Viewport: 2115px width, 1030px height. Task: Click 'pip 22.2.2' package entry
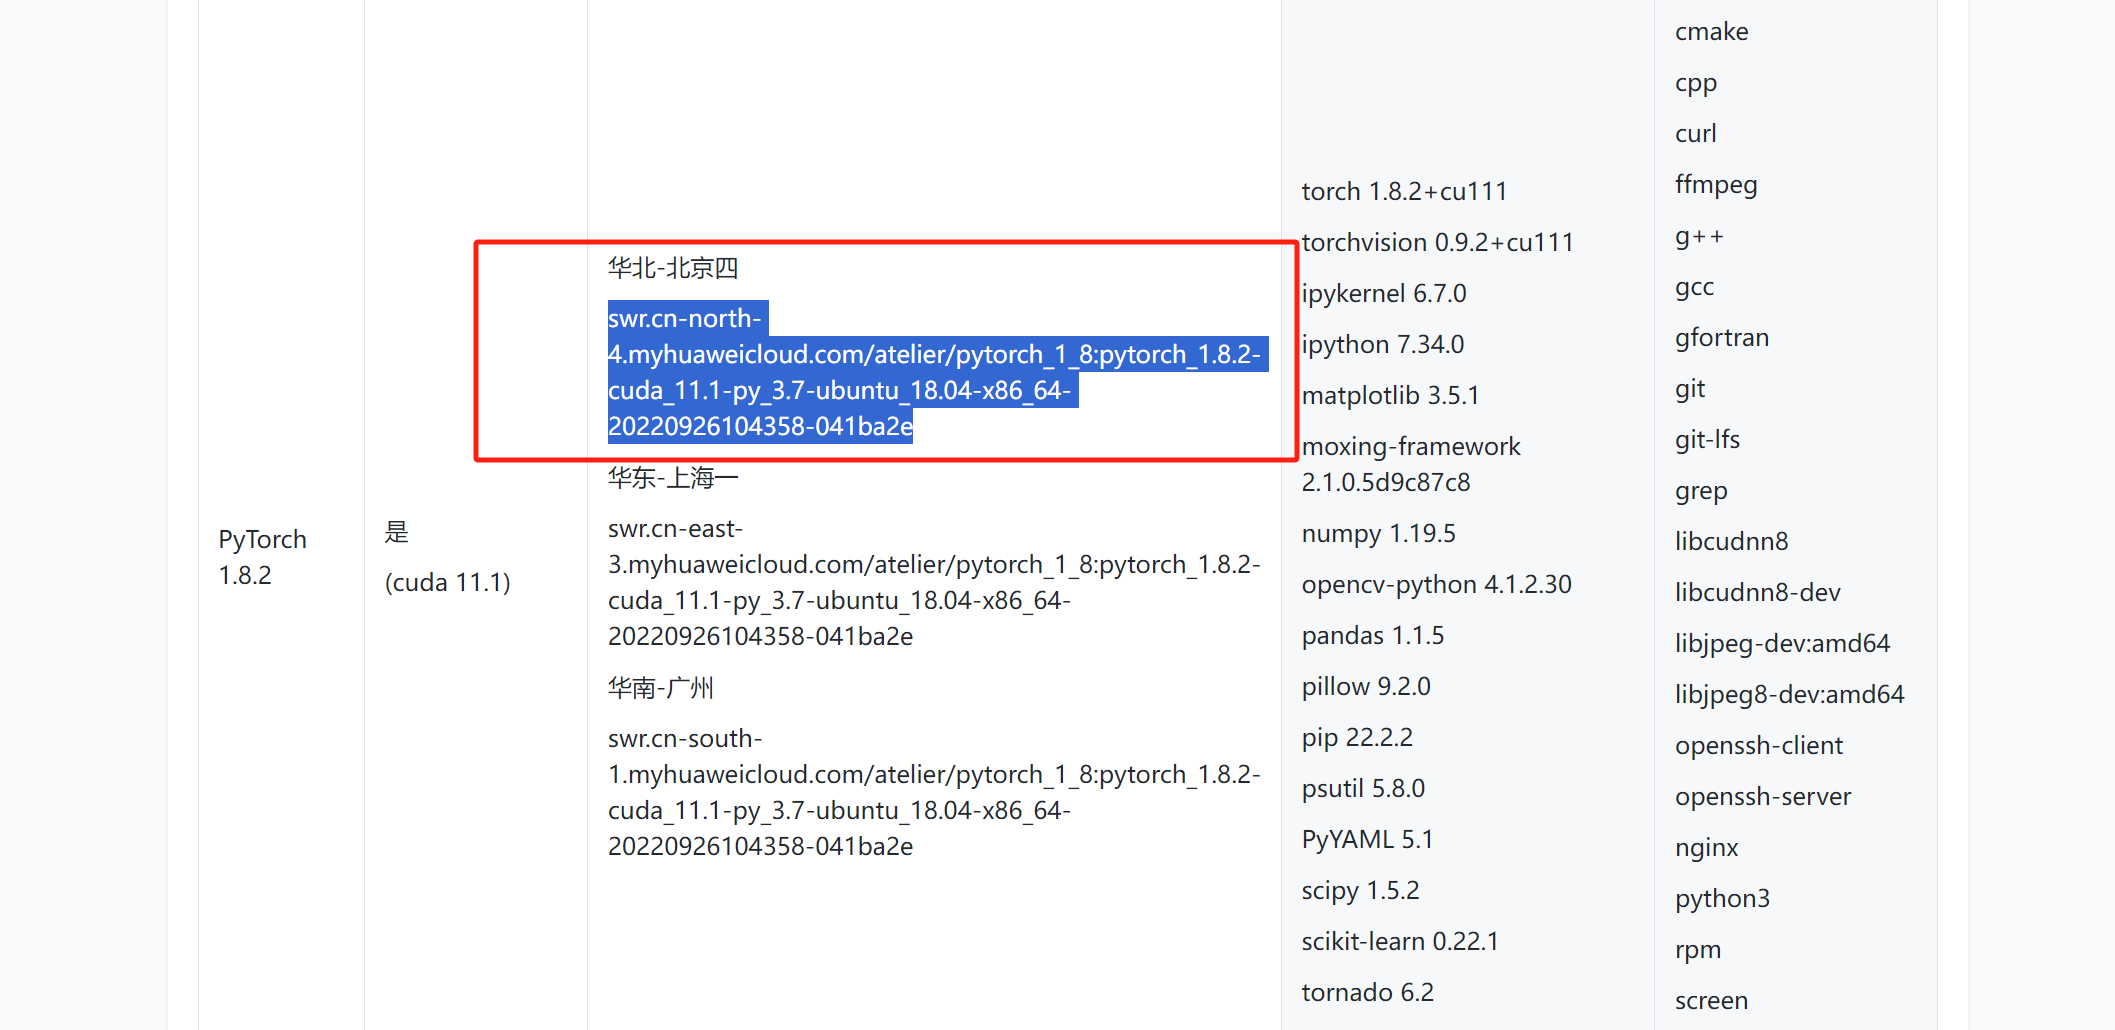tap(1357, 737)
